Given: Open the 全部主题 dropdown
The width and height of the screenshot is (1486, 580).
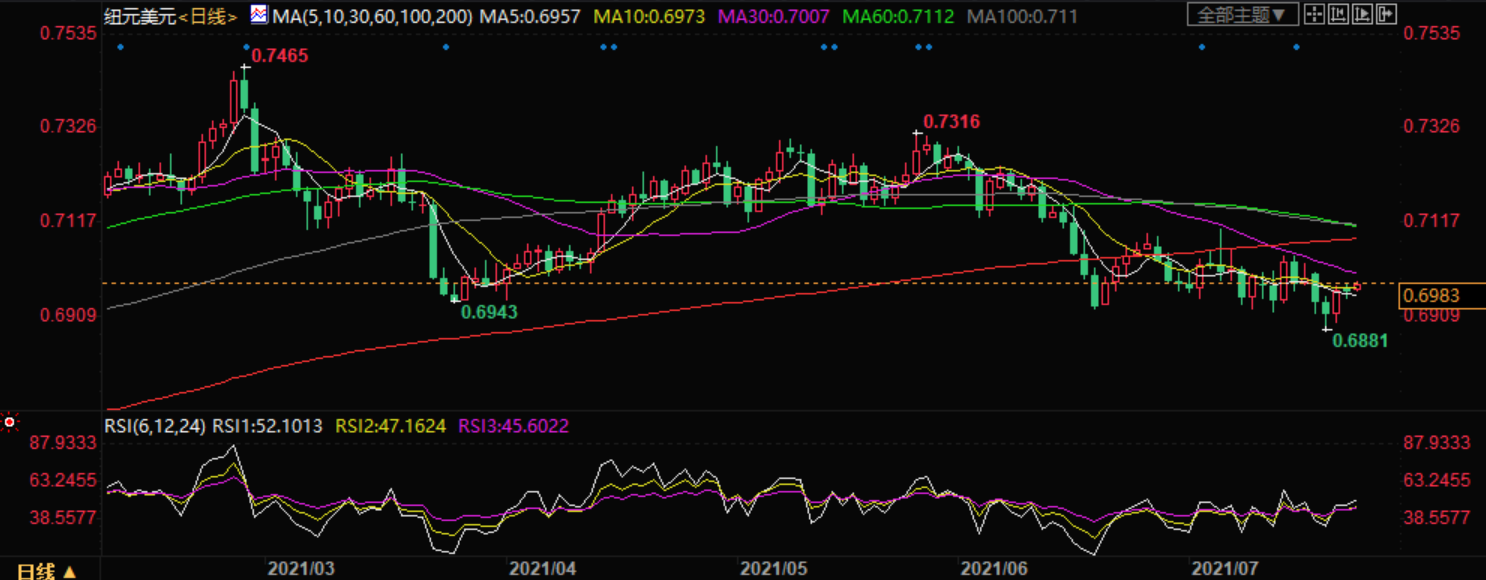Looking at the screenshot, I should (1243, 15).
